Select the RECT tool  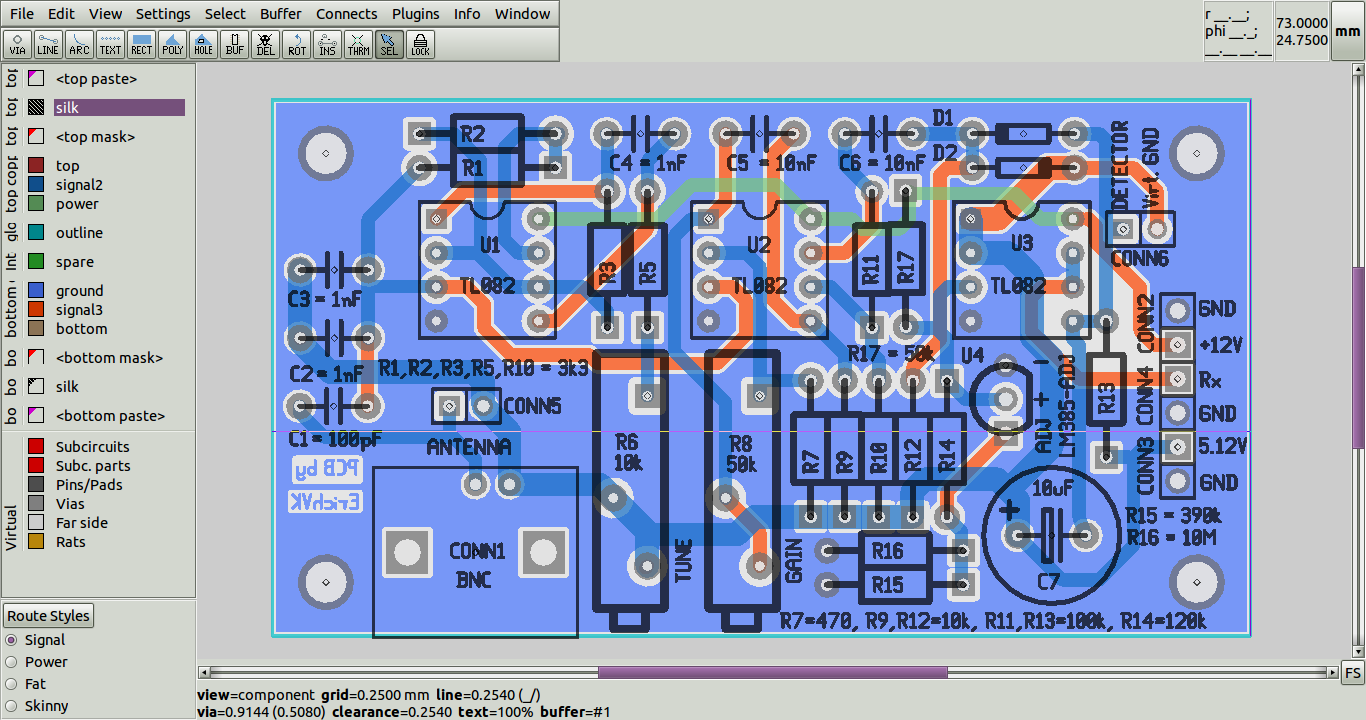point(141,44)
